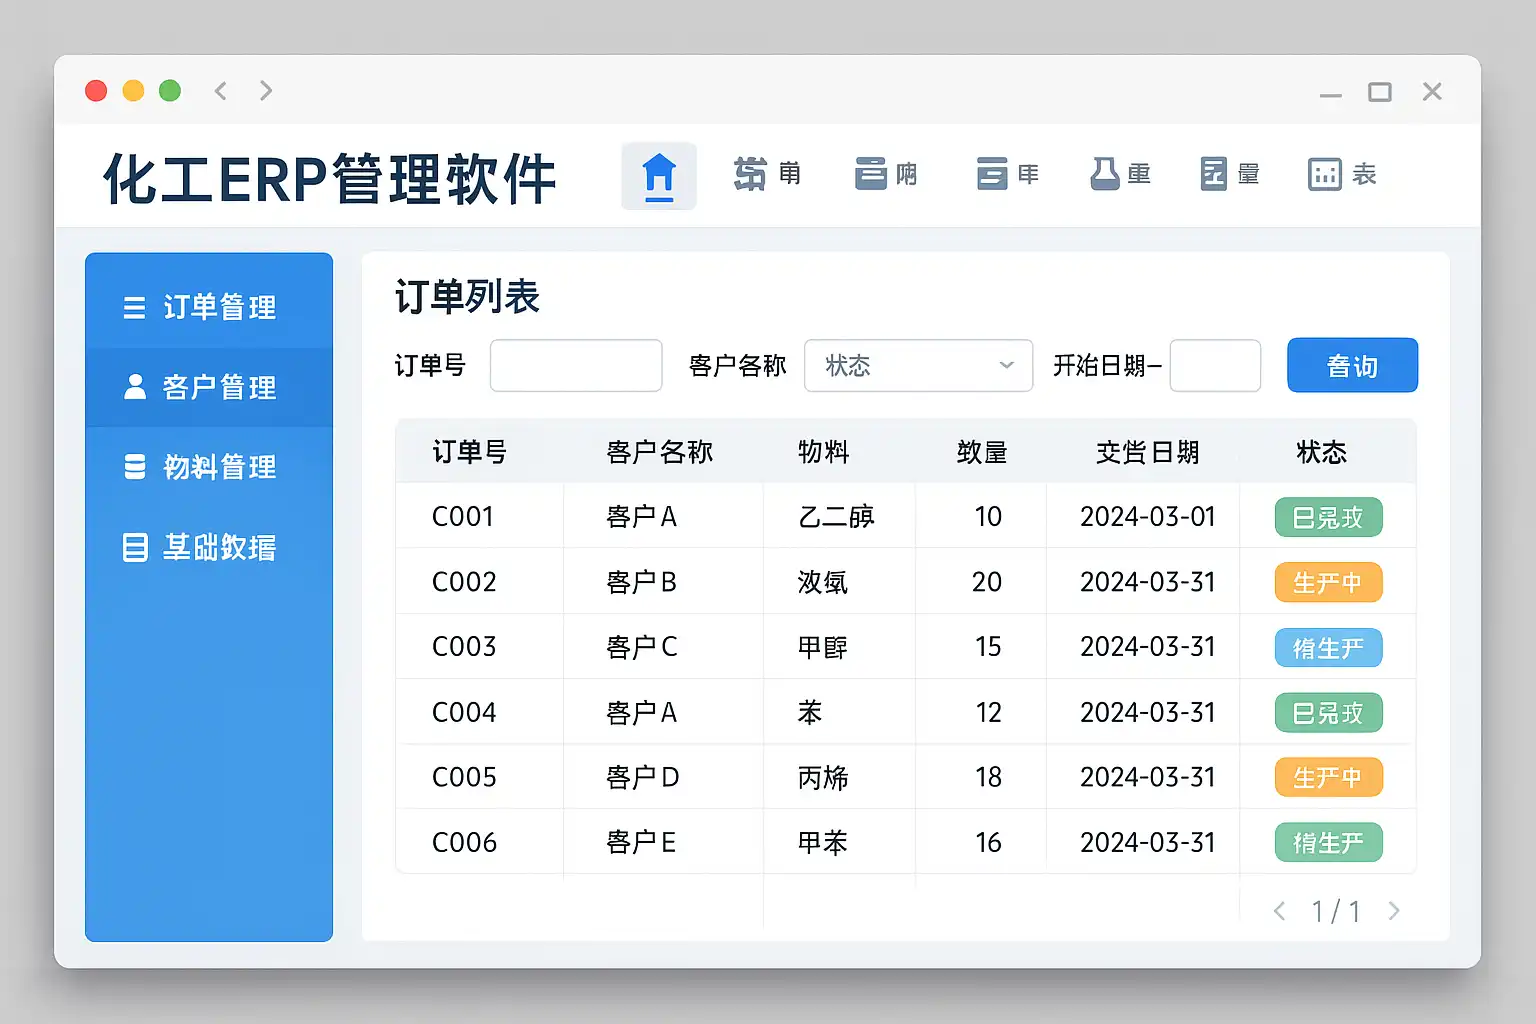The image size is (1536, 1024).
Task: Click the orange status badge for order C002
Action: pyautogui.click(x=1328, y=583)
